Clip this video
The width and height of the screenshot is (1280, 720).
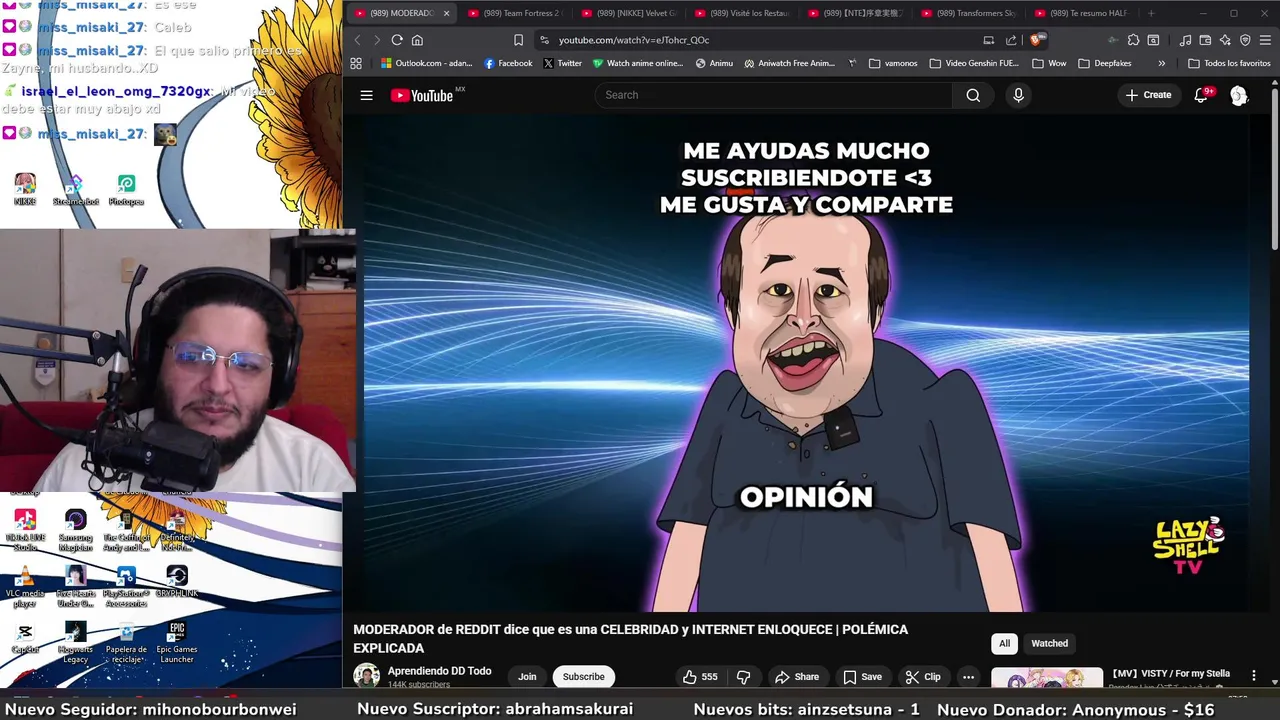point(923,677)
